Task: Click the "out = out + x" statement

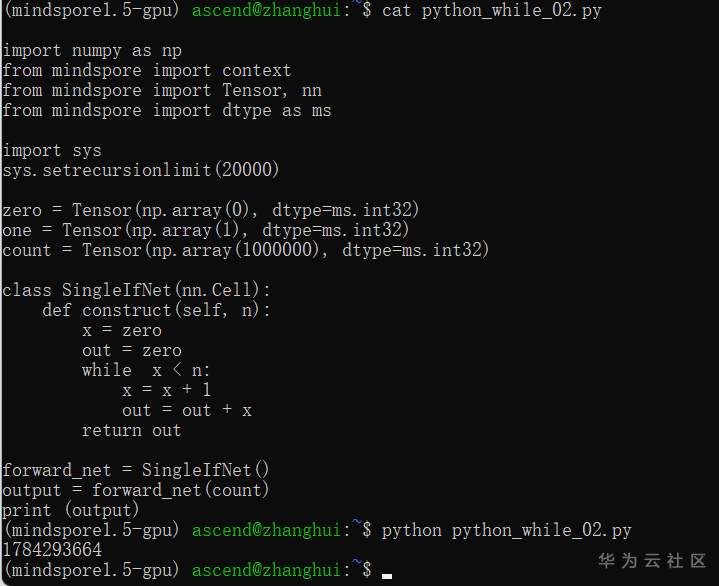Action: click(x=186, y=410)
